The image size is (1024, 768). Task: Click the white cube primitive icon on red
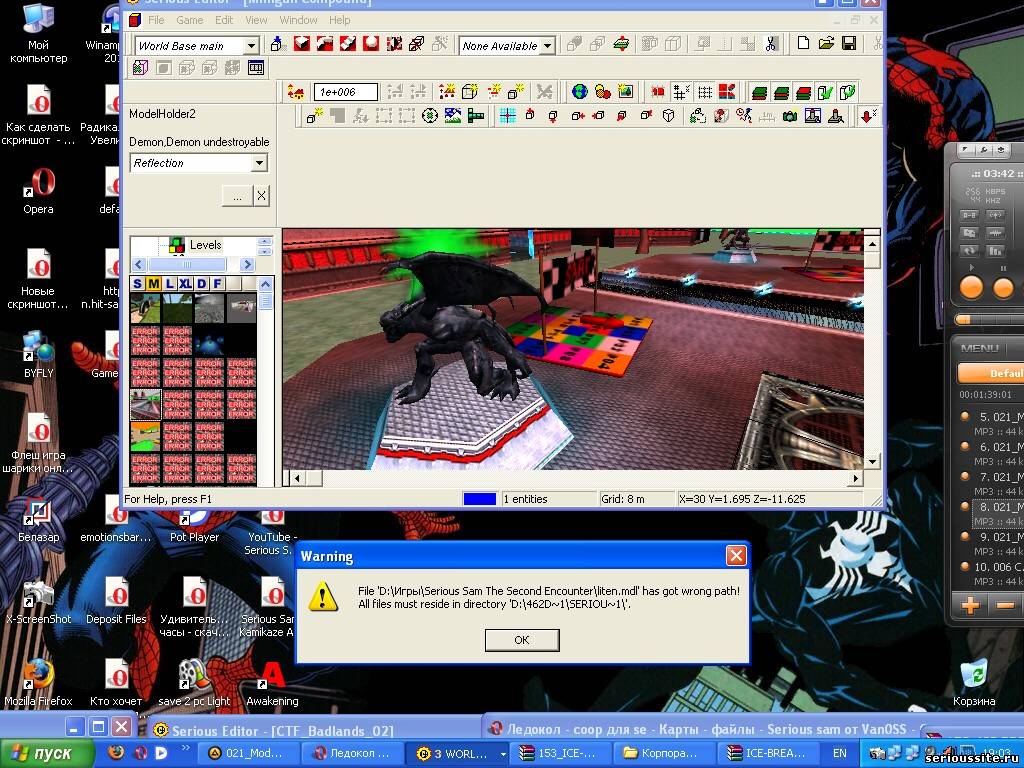click(302, 44)
